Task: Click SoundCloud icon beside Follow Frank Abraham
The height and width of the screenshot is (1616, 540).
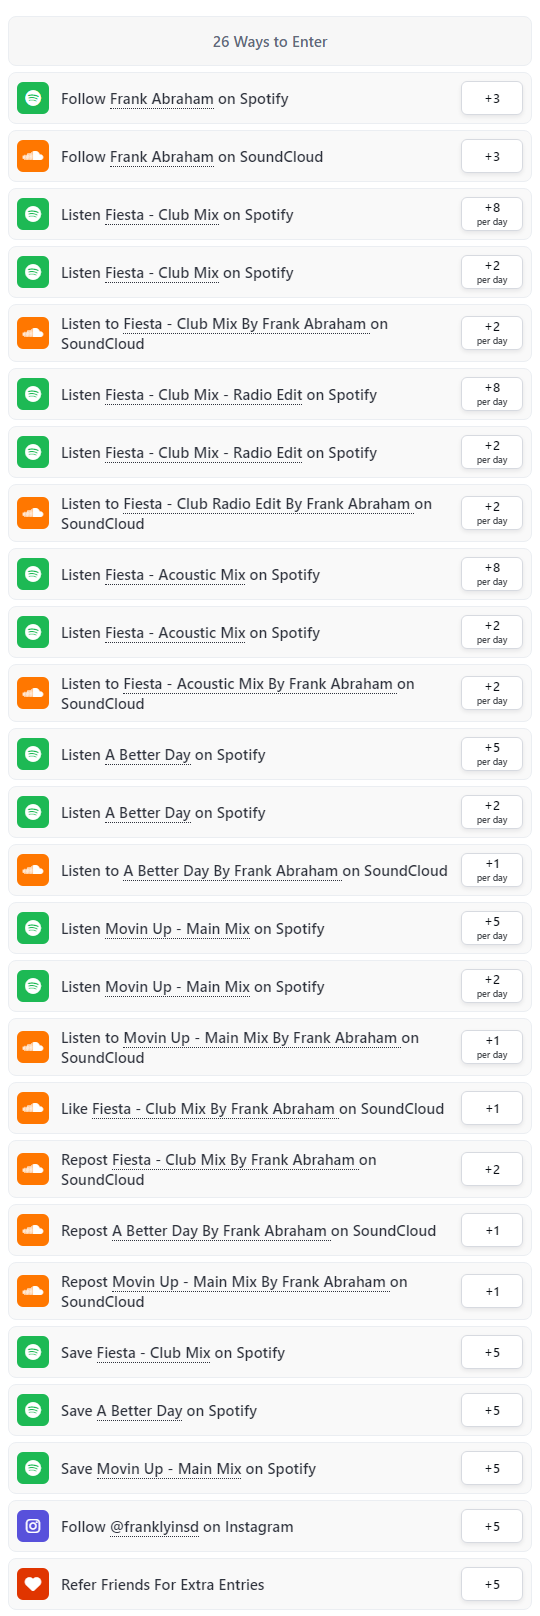Action: 33,156
